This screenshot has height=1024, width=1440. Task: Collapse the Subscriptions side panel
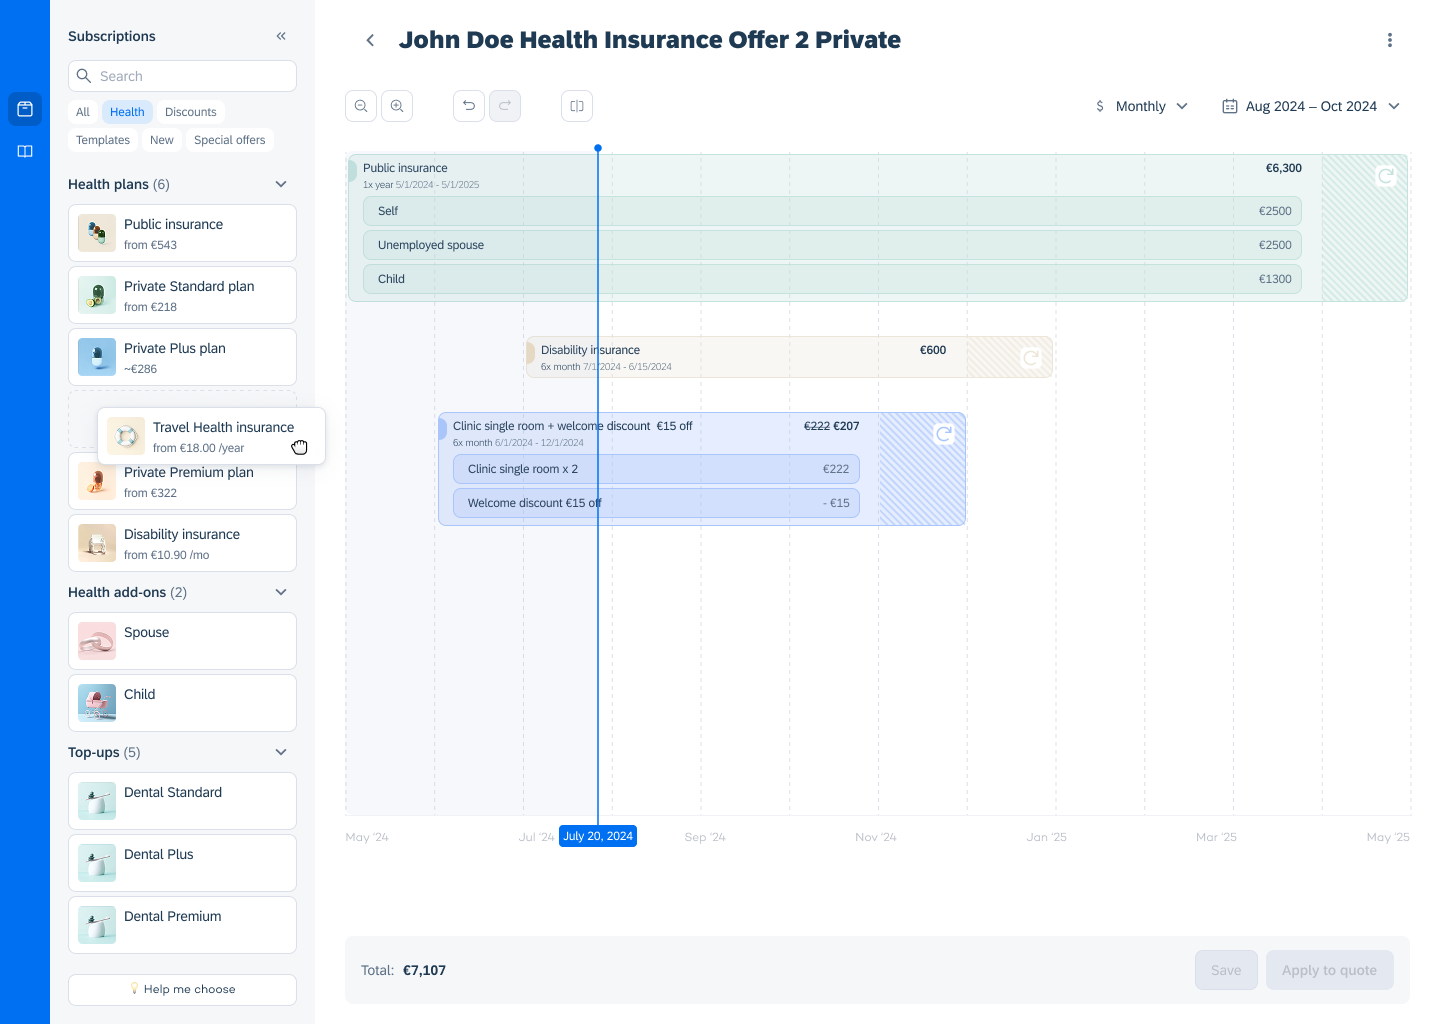[281, 36]
